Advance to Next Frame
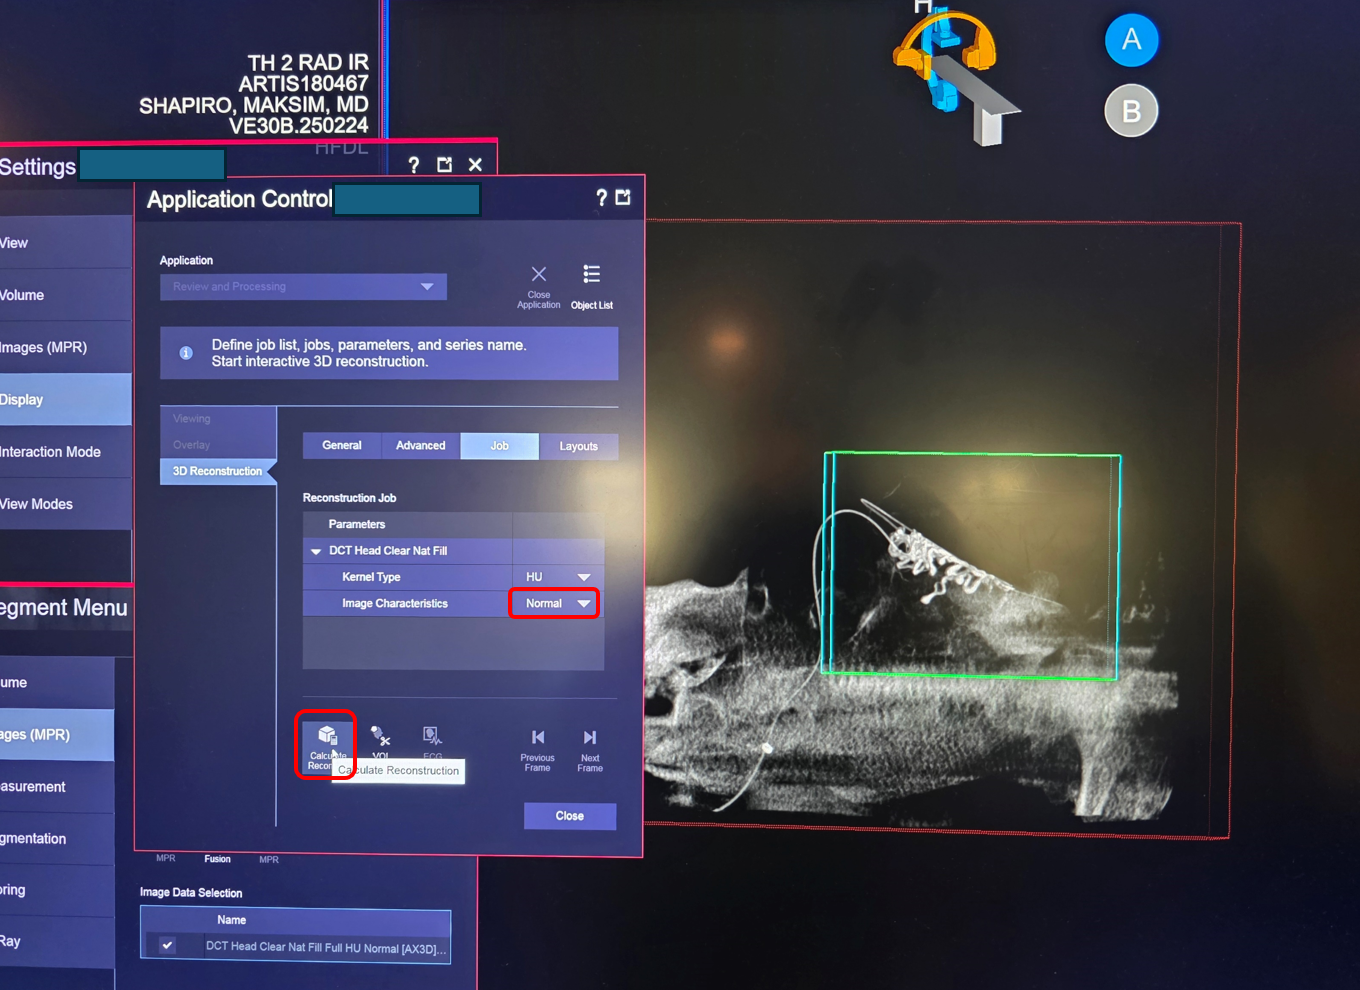The height and width of the screenshot is (990, 1360). (590, 738)
